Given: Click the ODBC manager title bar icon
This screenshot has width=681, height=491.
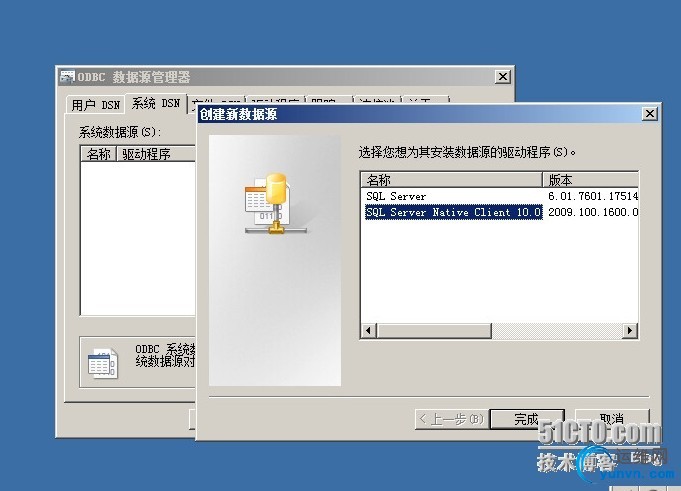Looking at the screenshot, I should [67, 77].
